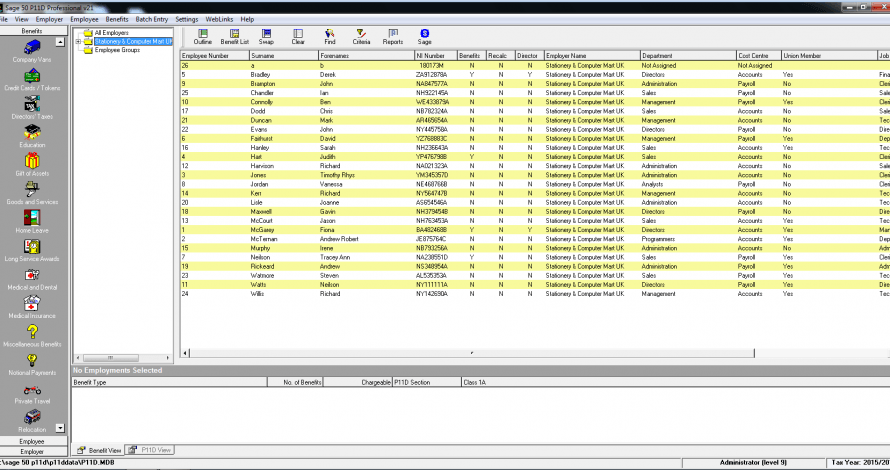Click the Swap toolbar icon
The image size is (890, 470).
[266, 37]
